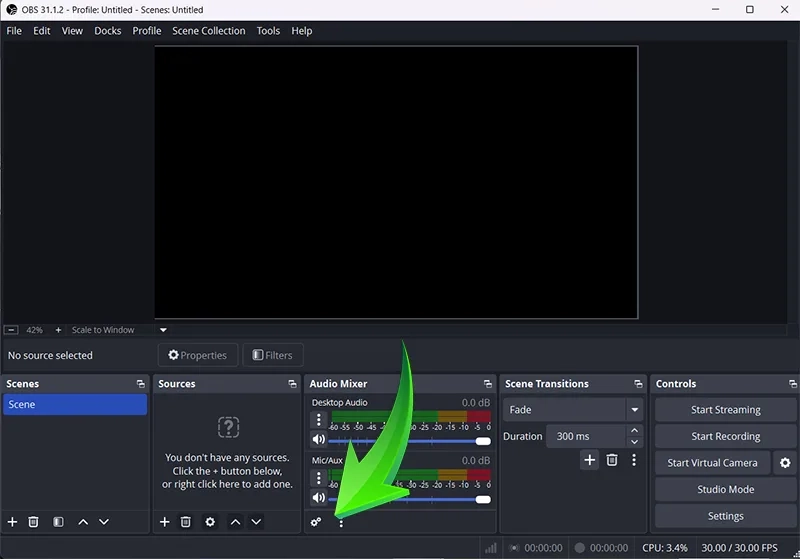
Task: Expand the Fade transition dropdown
Action: click(x=634, y=410)
